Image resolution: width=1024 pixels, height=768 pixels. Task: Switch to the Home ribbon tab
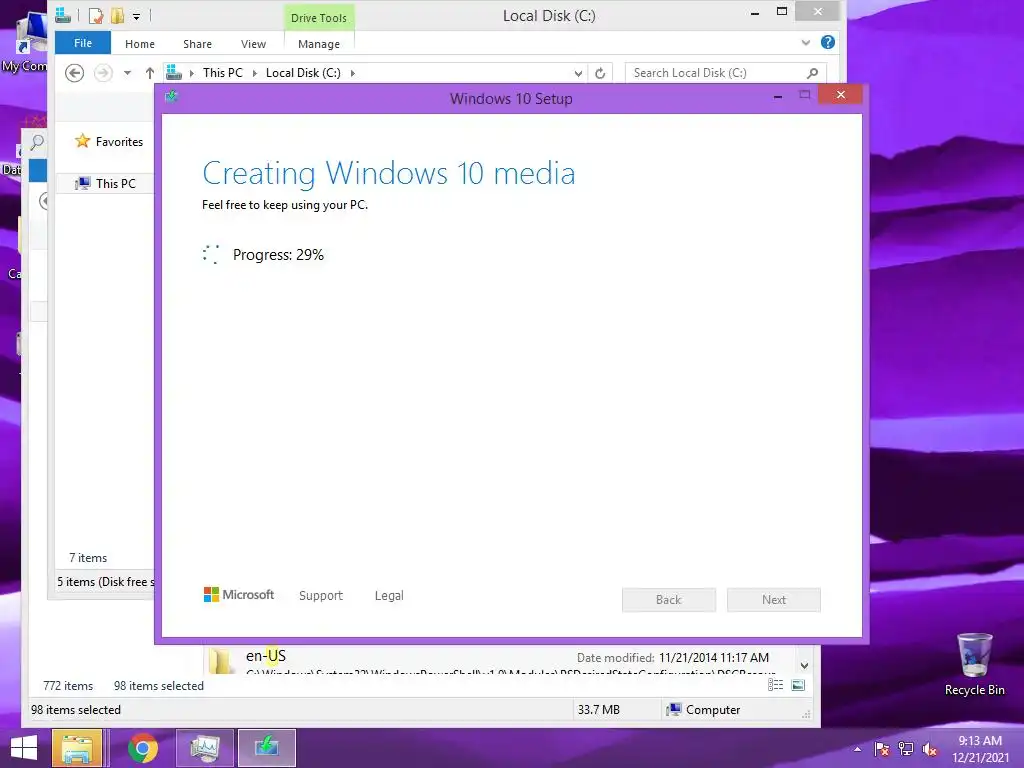(x=140, y=44)
